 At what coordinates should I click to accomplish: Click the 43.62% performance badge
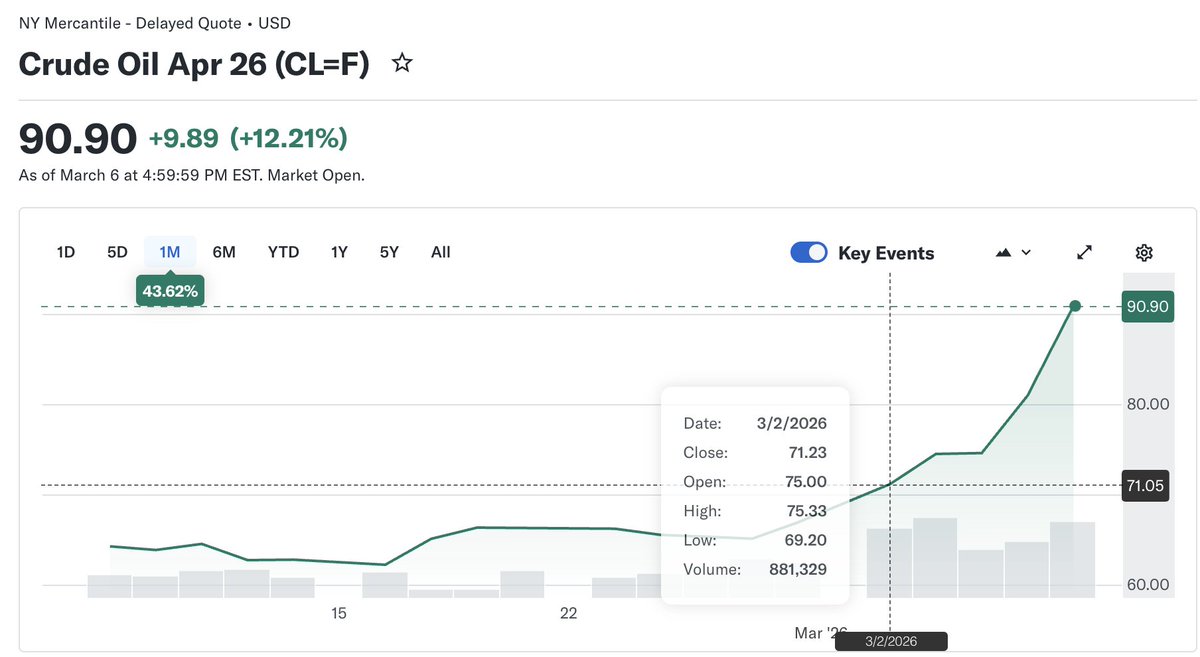click(x=170, y=291)
